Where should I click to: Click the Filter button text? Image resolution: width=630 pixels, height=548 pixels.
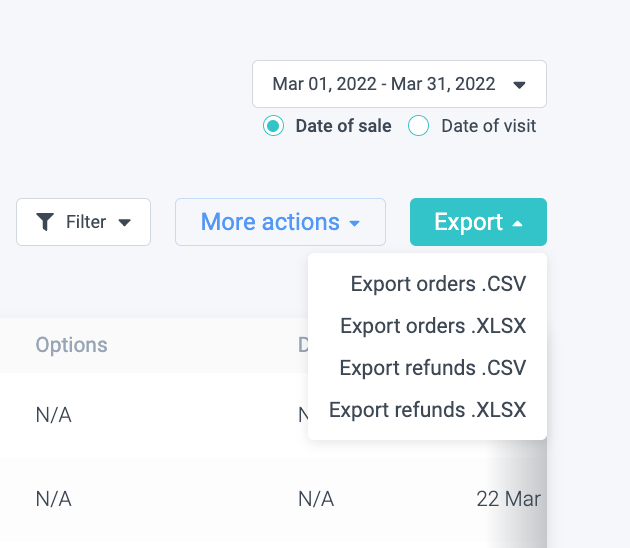[86, 222]
